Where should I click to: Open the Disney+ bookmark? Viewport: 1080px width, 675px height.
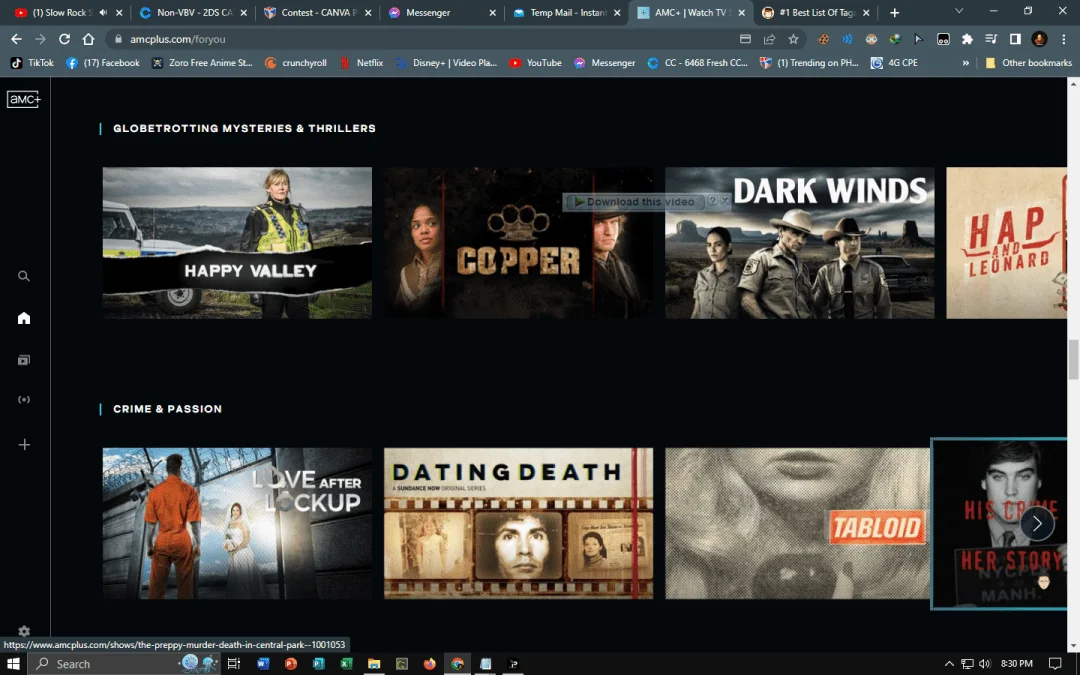(x=446, y=63)
